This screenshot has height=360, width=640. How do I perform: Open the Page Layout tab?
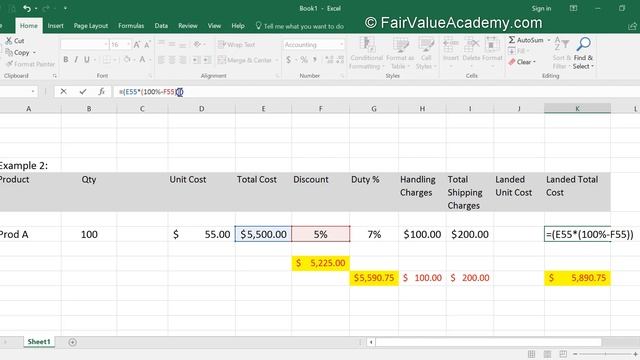91,26
